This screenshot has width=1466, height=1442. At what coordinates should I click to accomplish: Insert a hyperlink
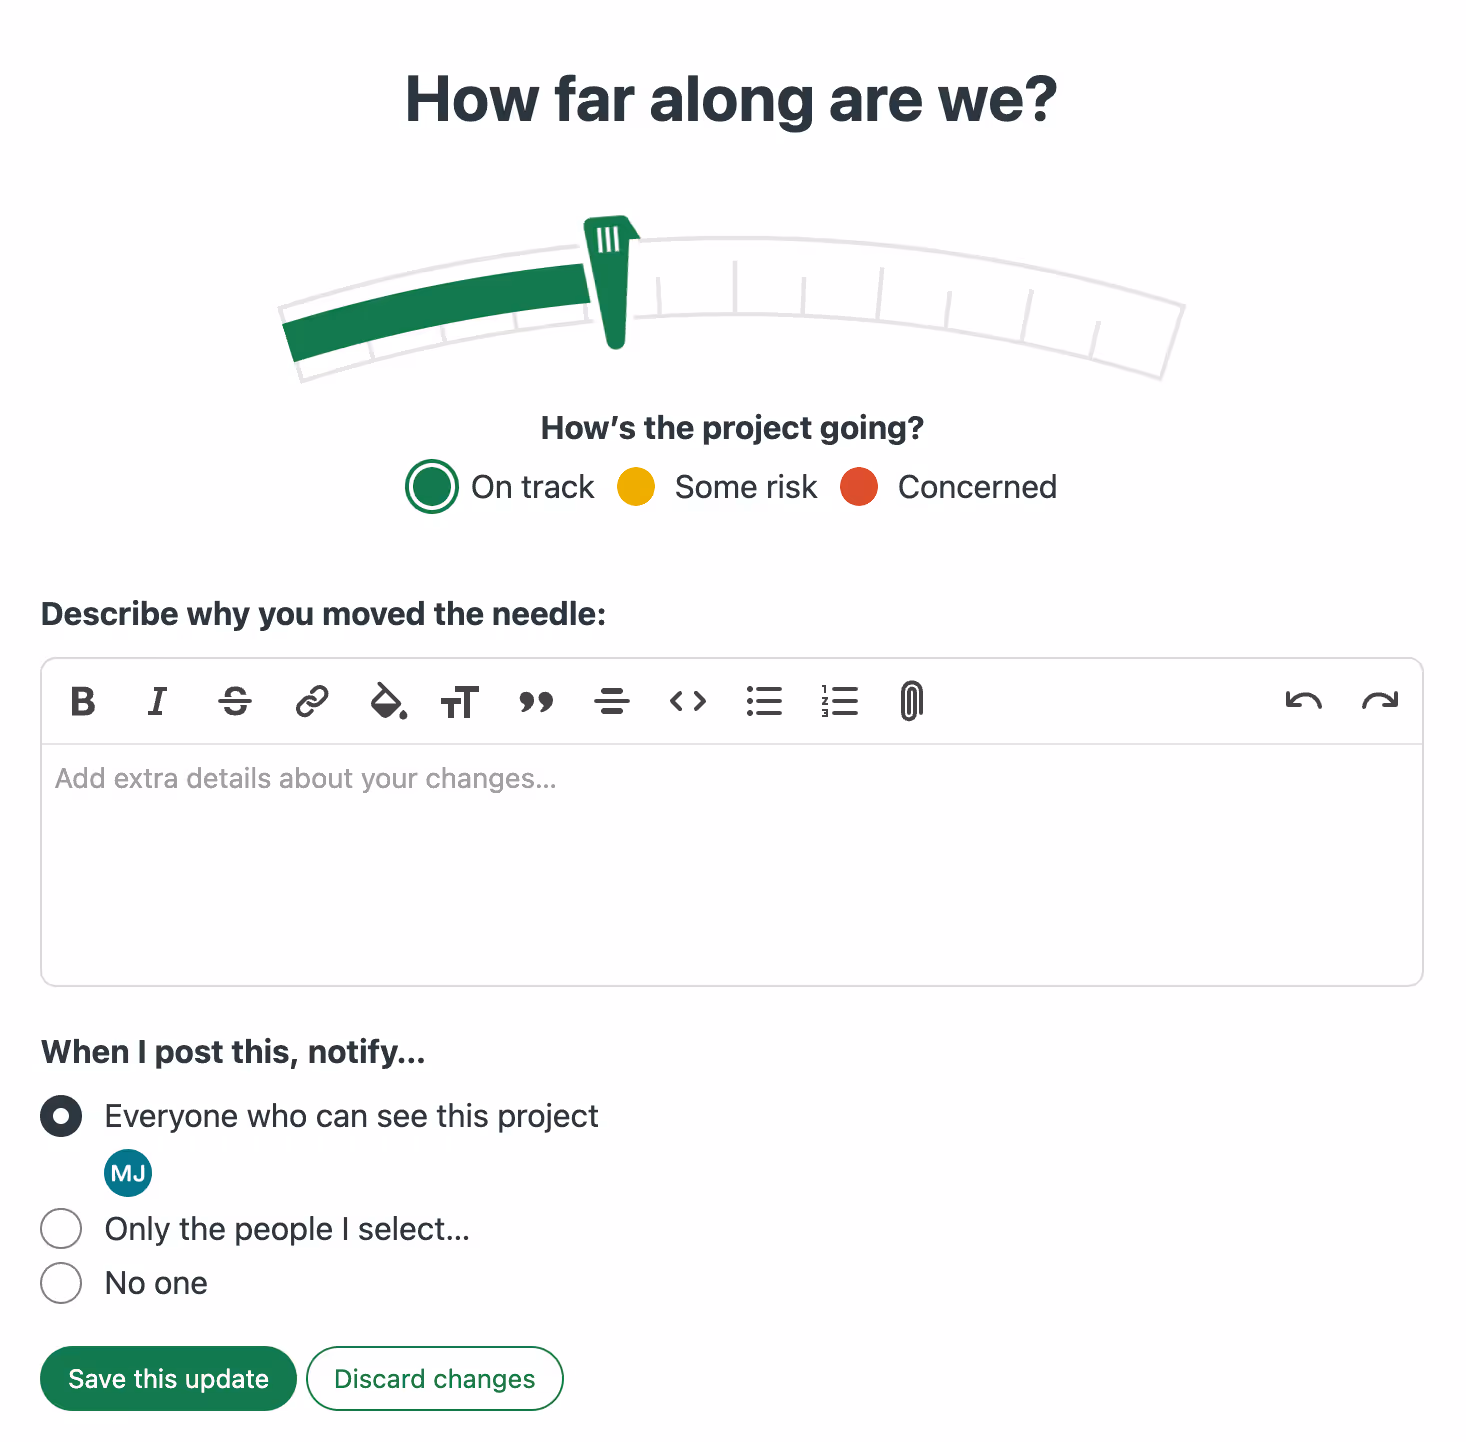tap(311, 701)
